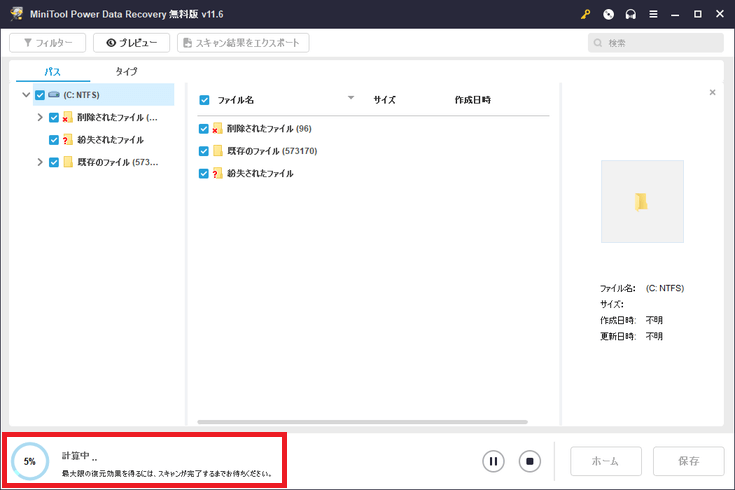Image resolution: width=735 pixels, height=490 pixels.
Task: Click the 5% scan progress circle
Action: pos(30,461)
